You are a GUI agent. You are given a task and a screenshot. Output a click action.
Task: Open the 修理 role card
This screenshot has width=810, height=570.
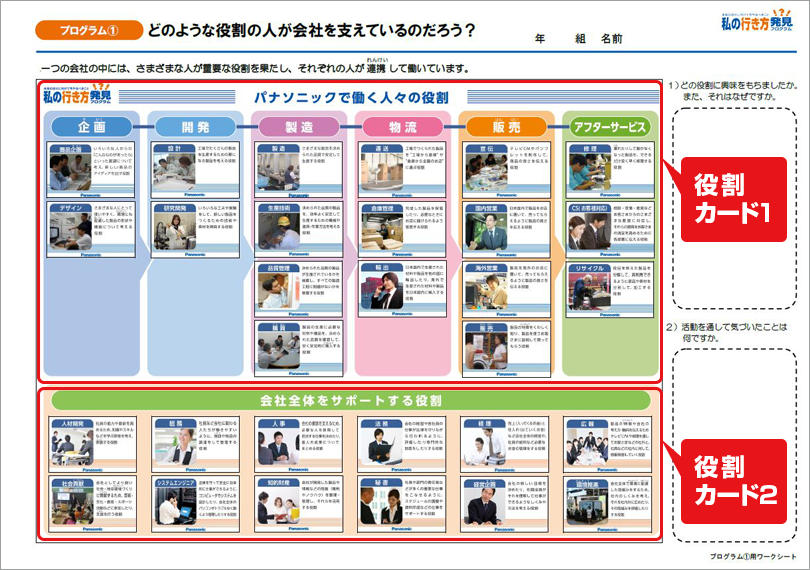[610, 170]
